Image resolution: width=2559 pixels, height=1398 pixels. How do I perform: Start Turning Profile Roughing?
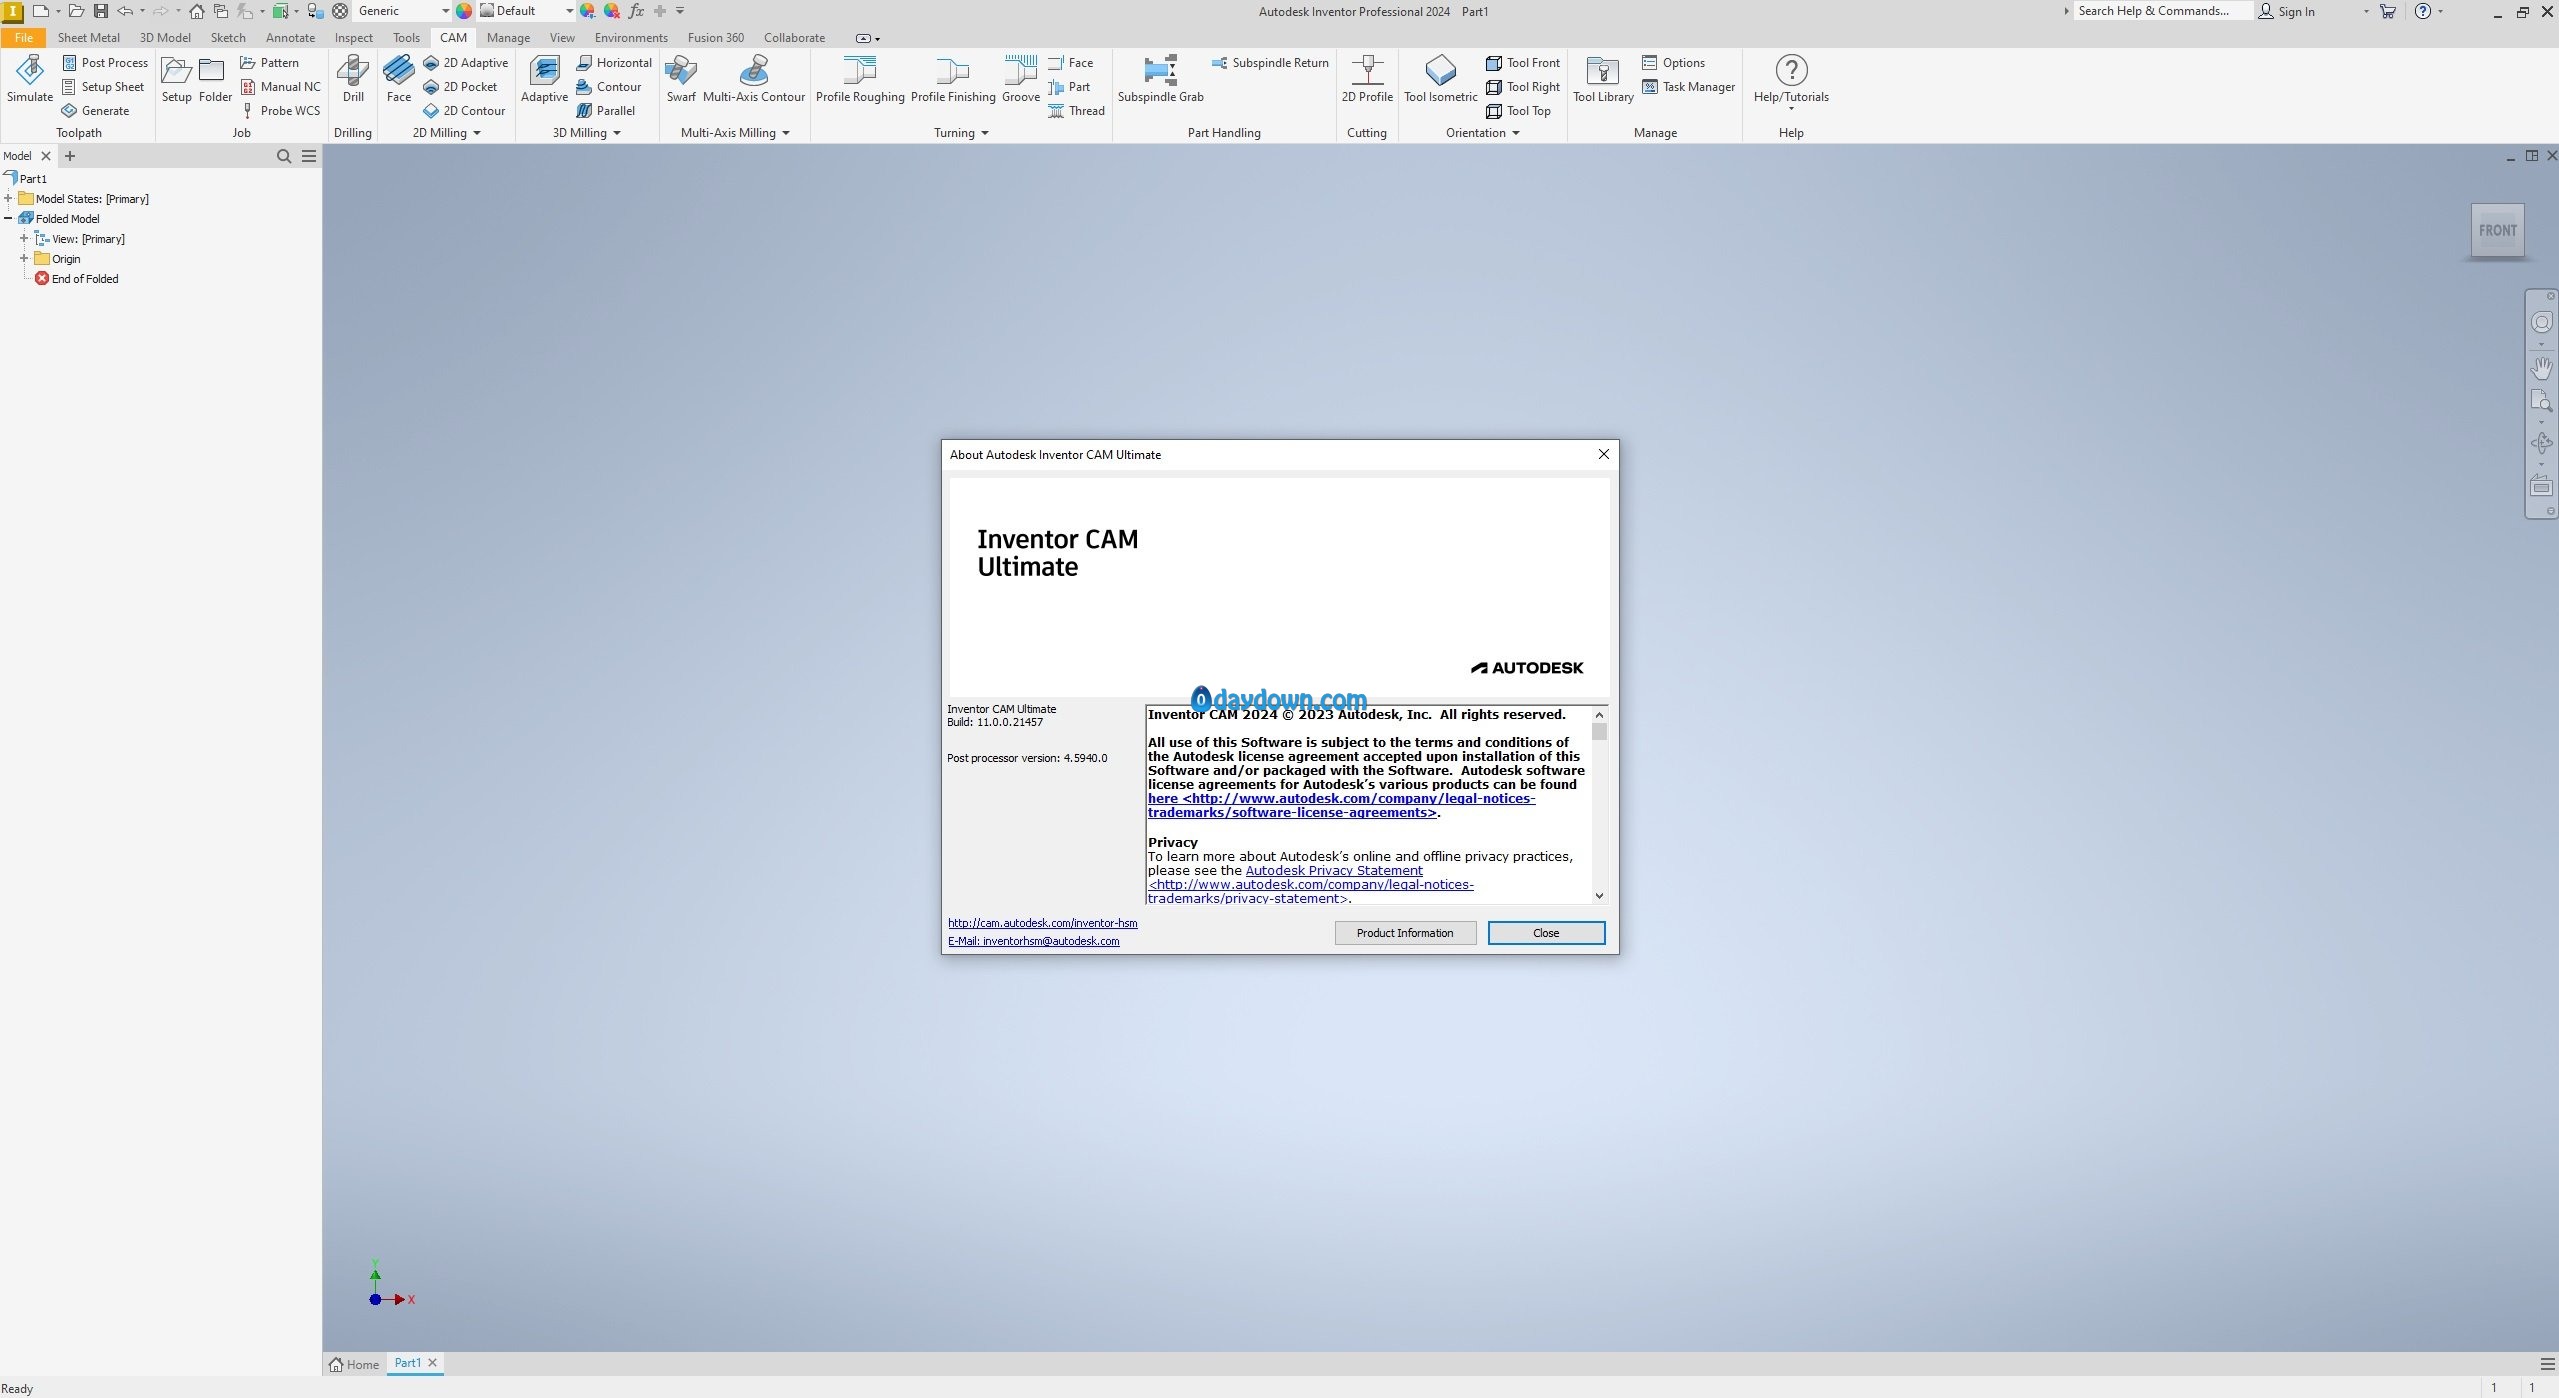860,79
